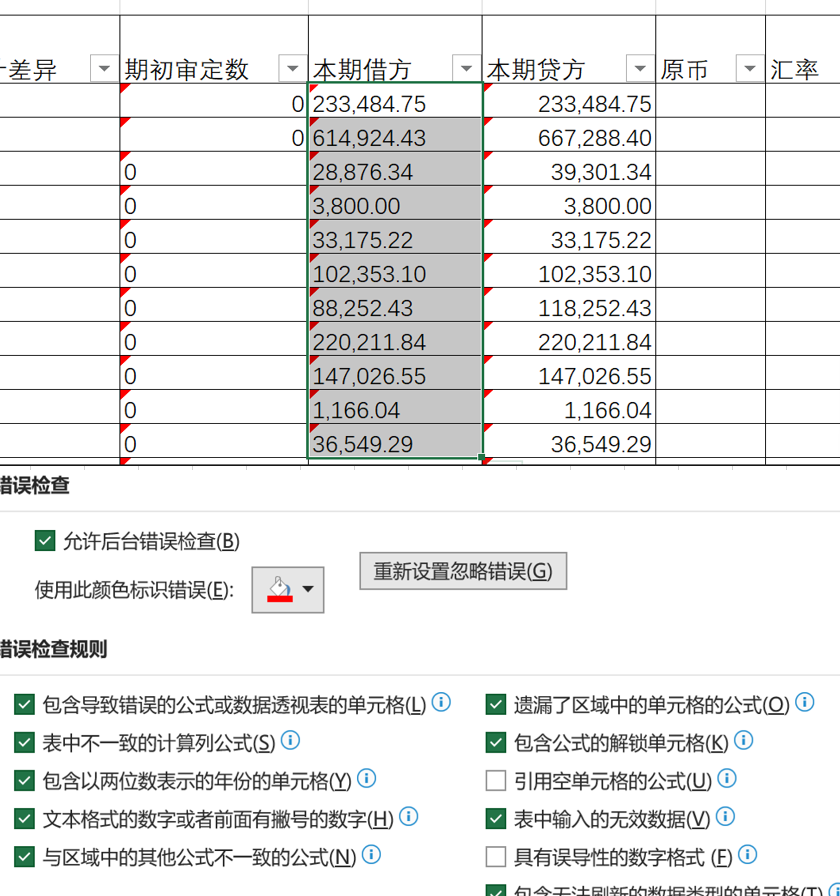Select cell with 39,301.34 in 本期贷方
Viewport: 840px width, 896px height.
point(569,169)
